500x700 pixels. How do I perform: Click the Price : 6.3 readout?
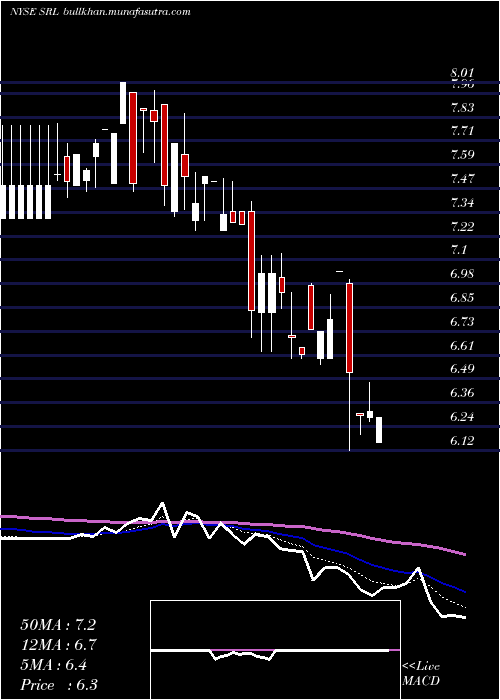pos(59,685)
